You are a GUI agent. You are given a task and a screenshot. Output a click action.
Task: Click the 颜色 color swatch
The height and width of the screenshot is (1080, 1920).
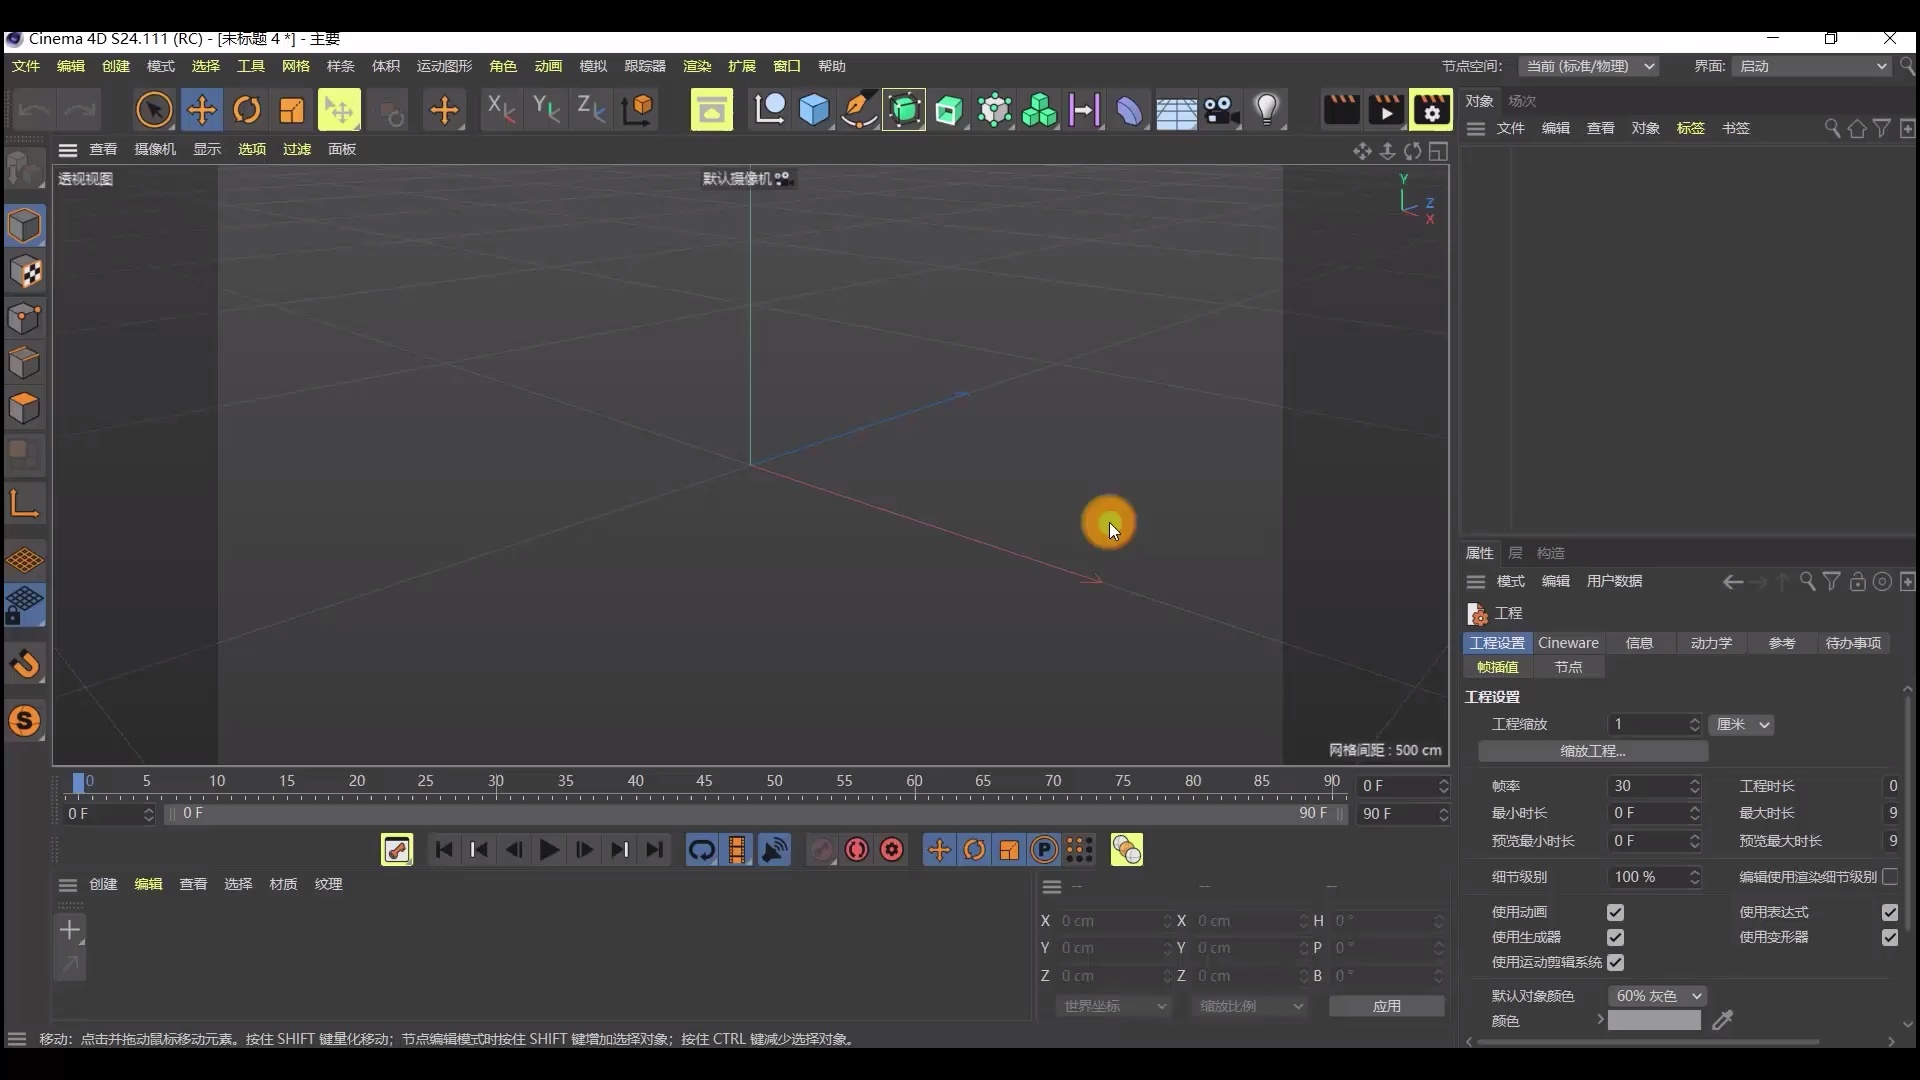1656,1021
